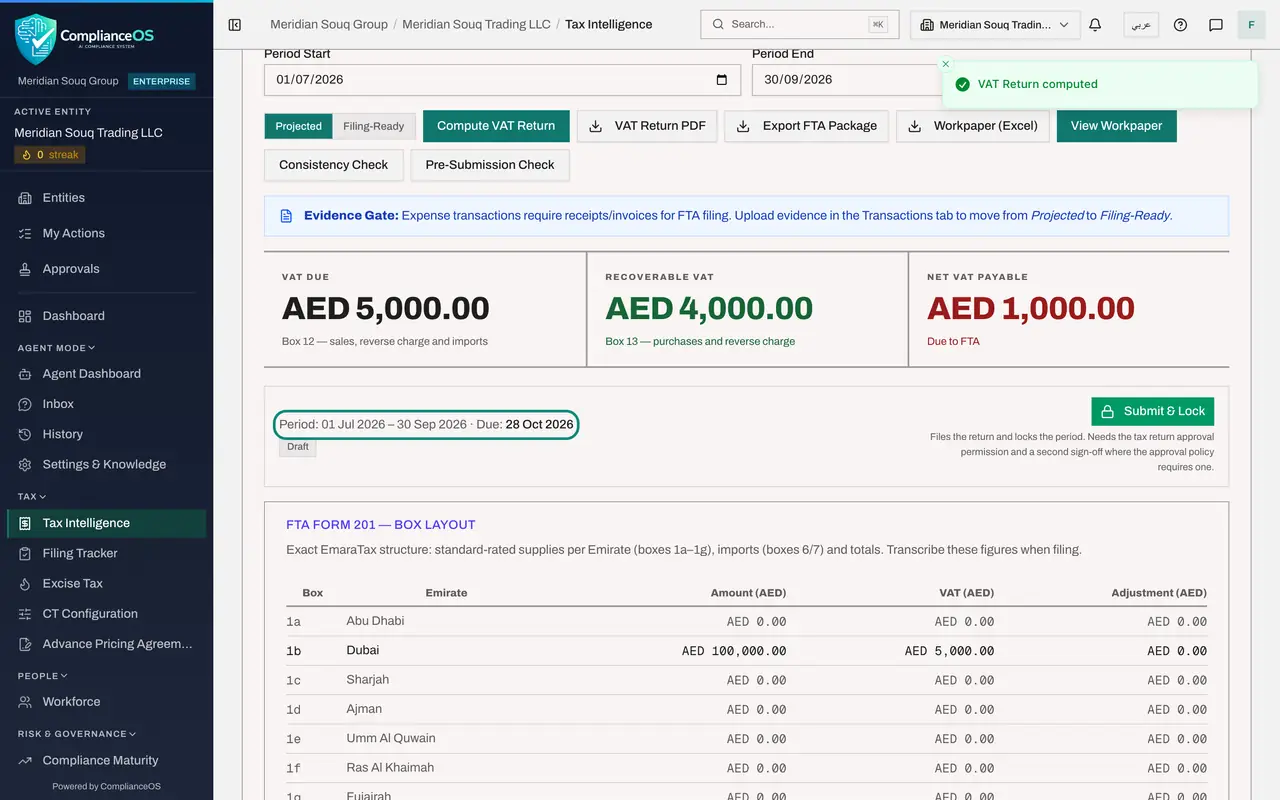The image size is (1280, 800).
Task: Focus the Search field
Action: pyautogui.click(x=799, y=25)
